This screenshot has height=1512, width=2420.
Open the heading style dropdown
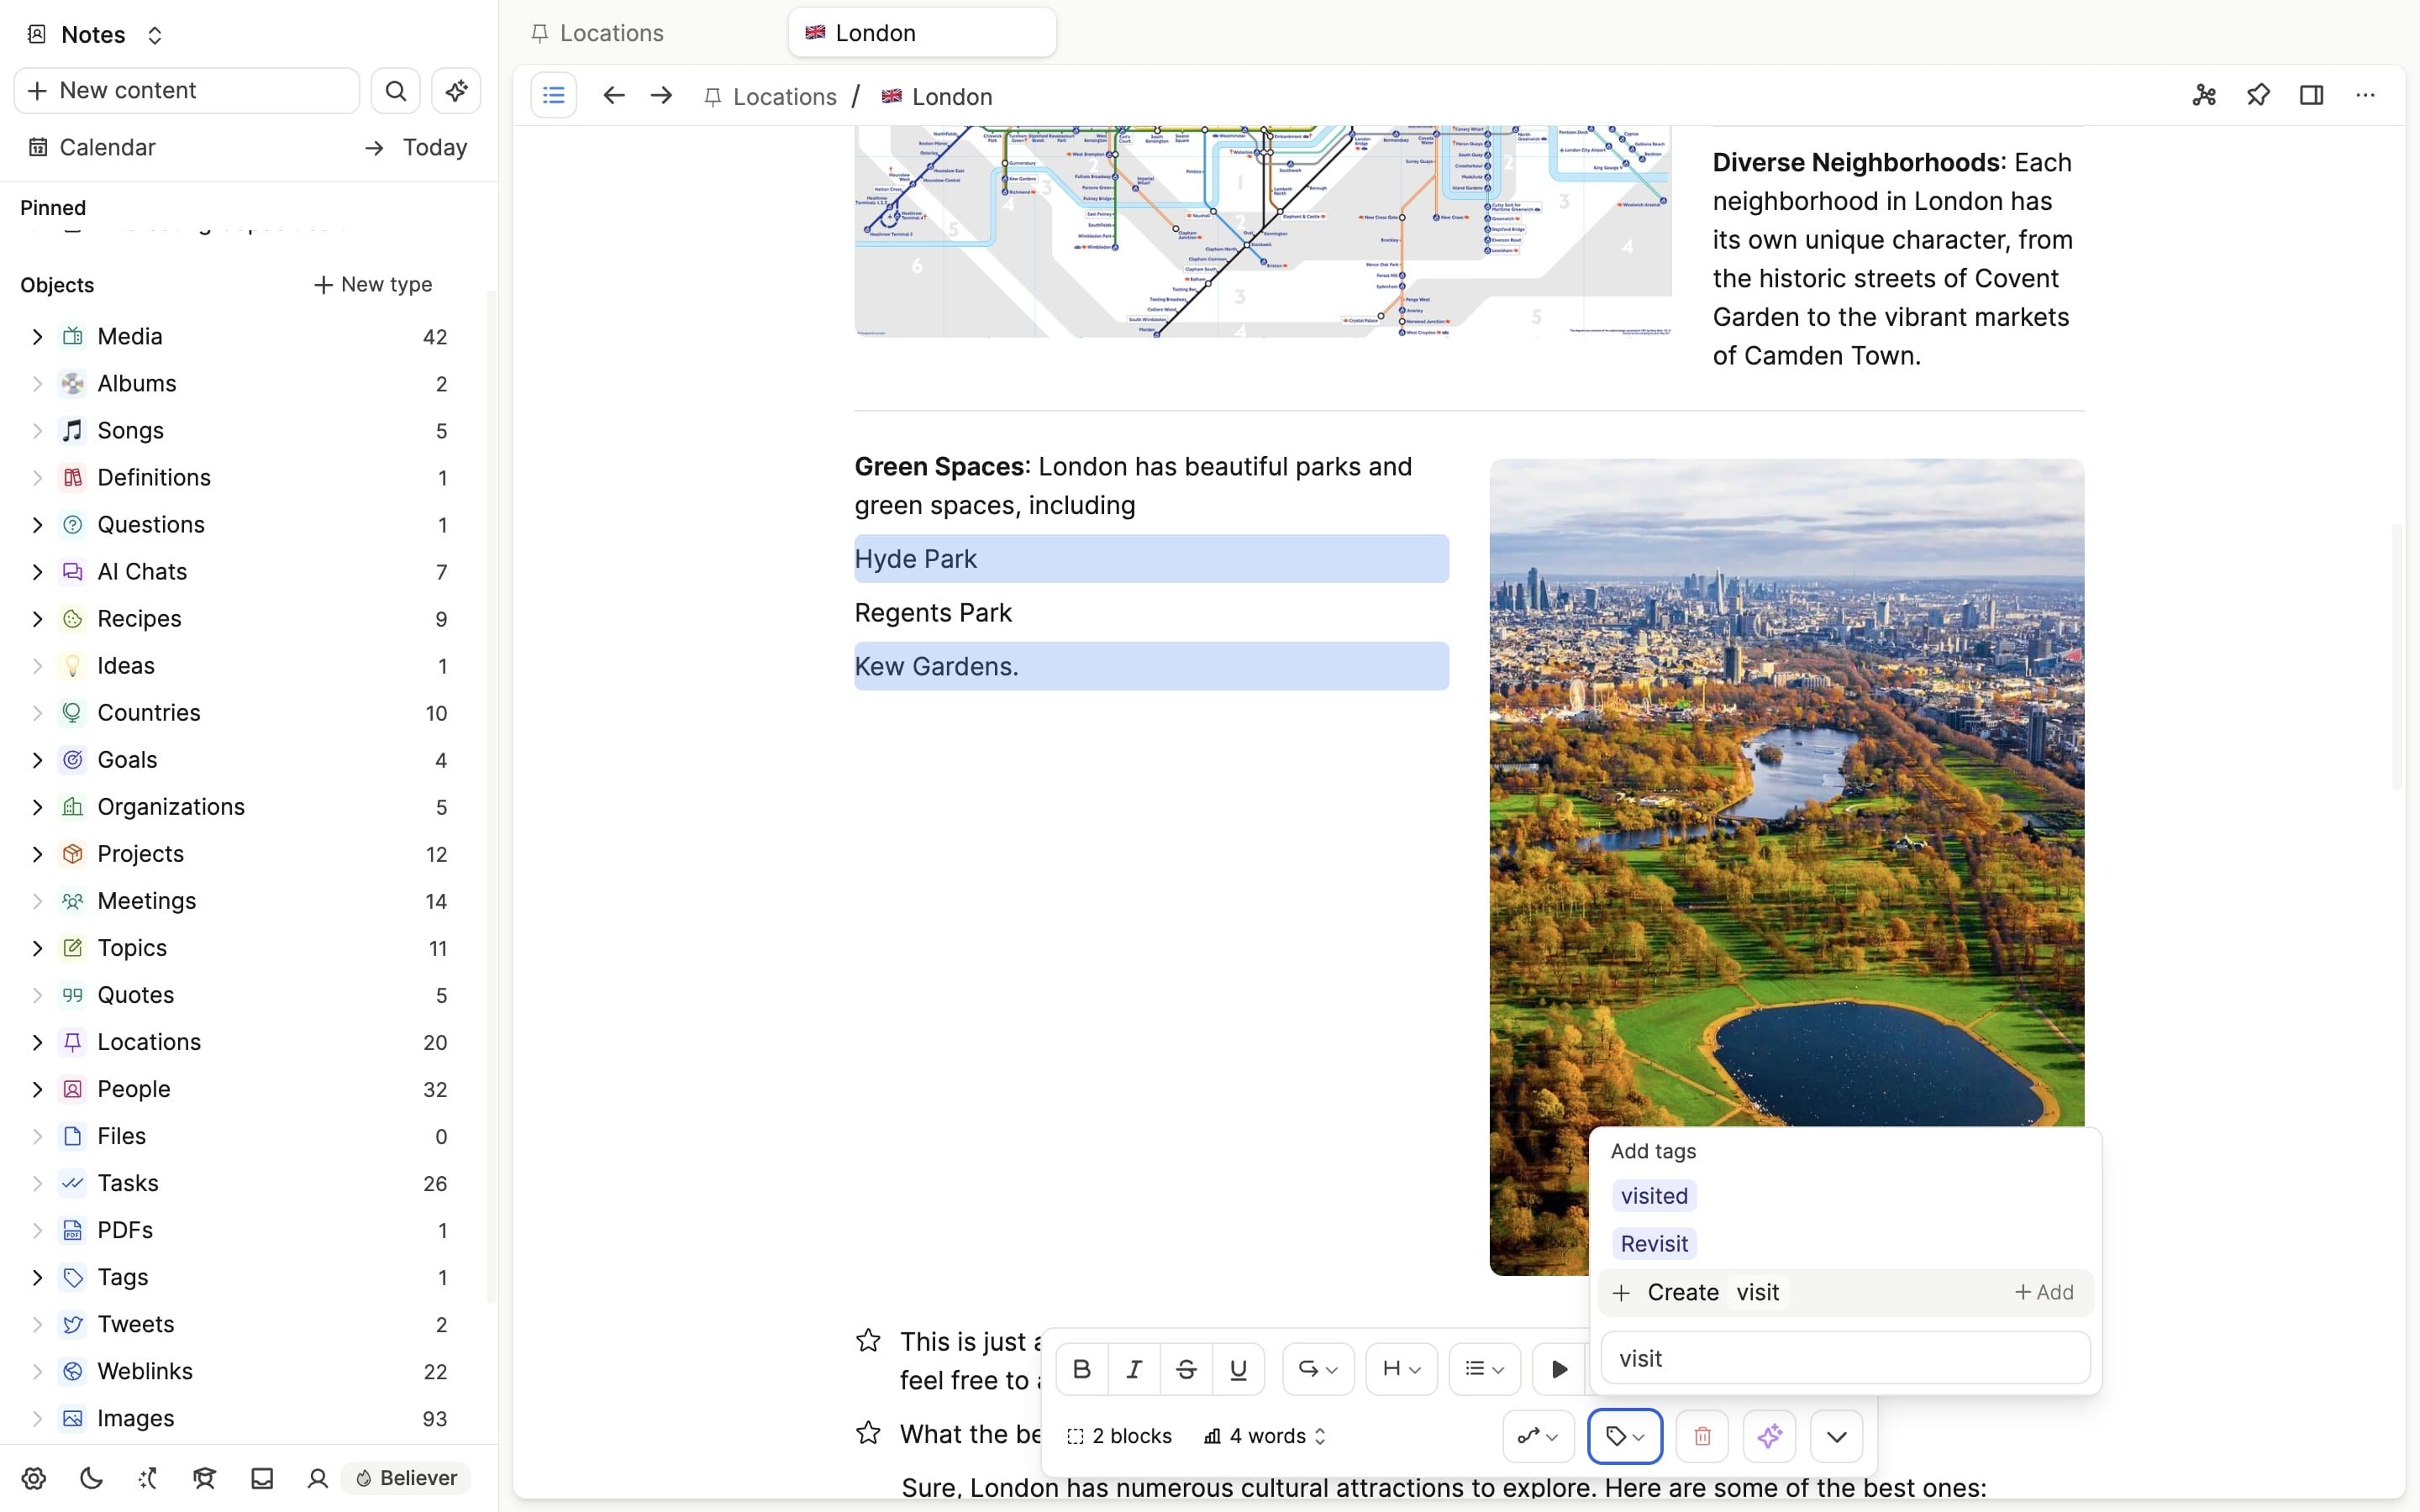click(x=1400, y=1369)
